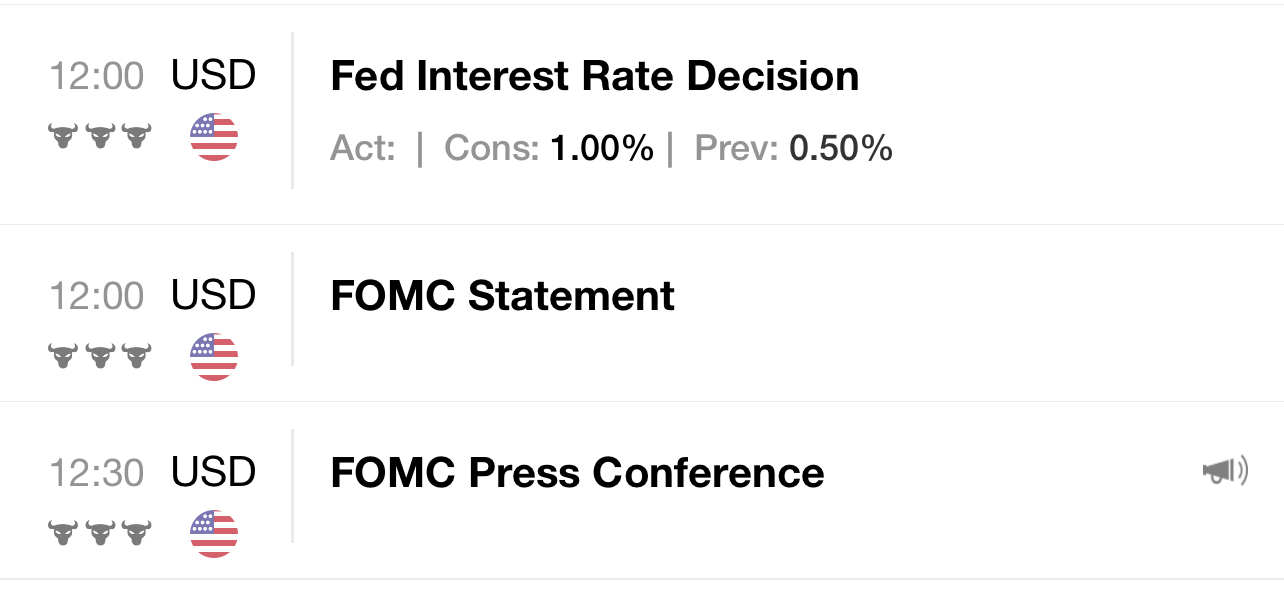Open the FOMC Statement event
Screen dimensions: 1284x593
(x=502, y=297)
